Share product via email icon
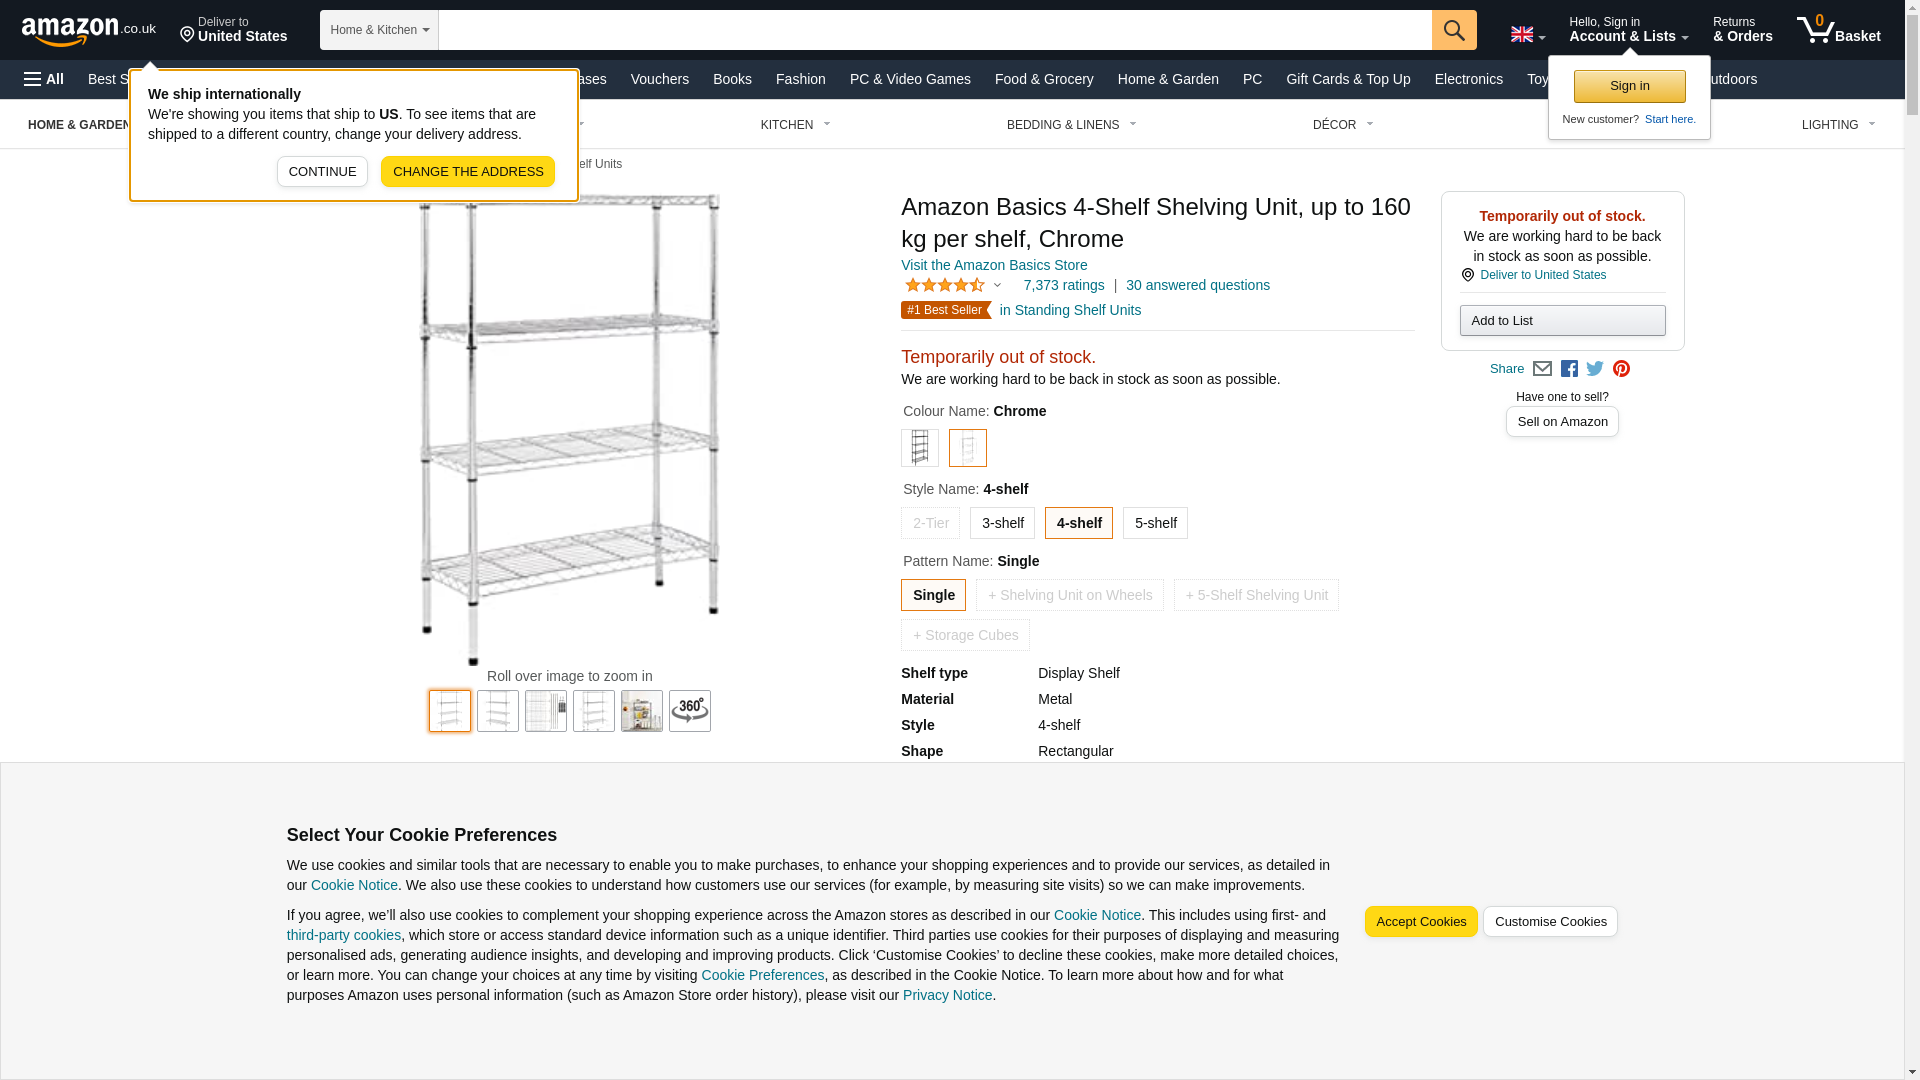 coord(1542,369)
